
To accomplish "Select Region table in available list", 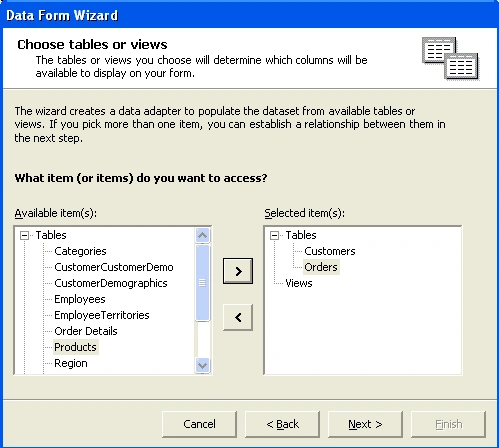I will pyautogui.click(x=71, y=363).
